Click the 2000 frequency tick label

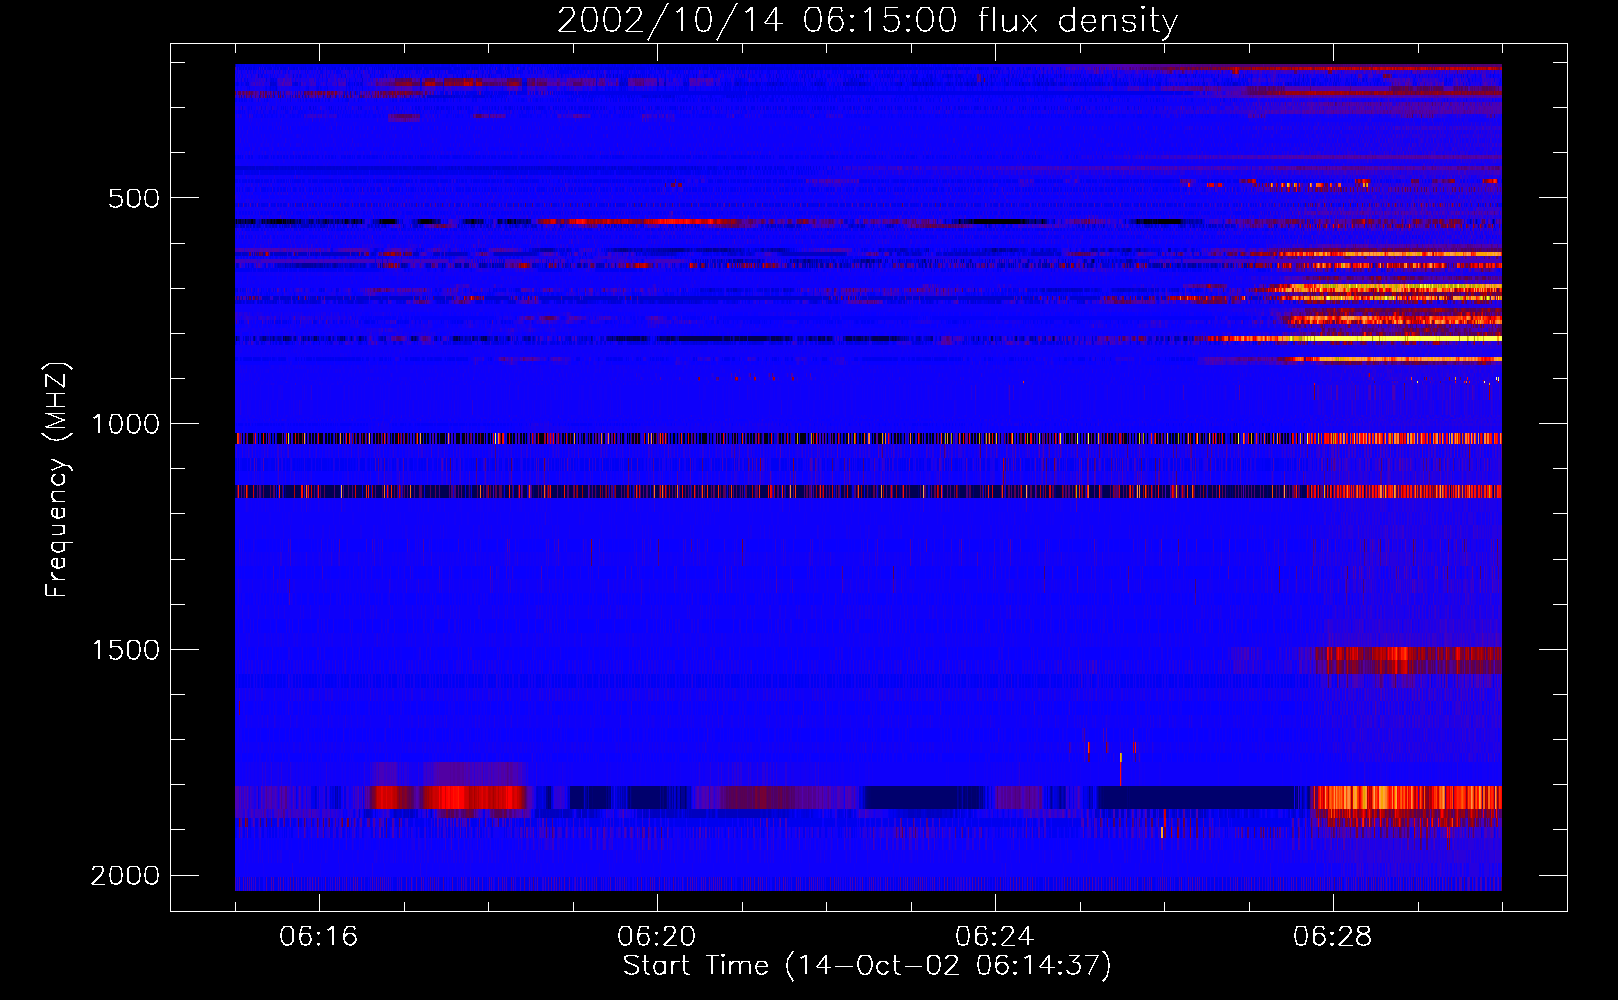[x=125, y=876]
